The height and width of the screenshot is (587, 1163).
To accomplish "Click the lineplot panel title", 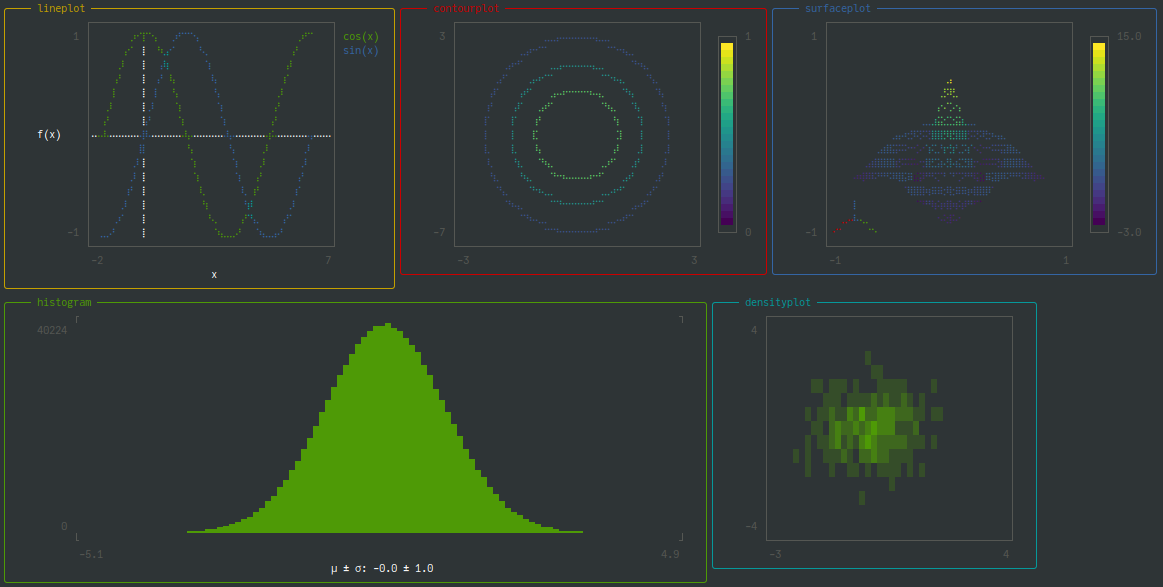I will pos(61,8).
